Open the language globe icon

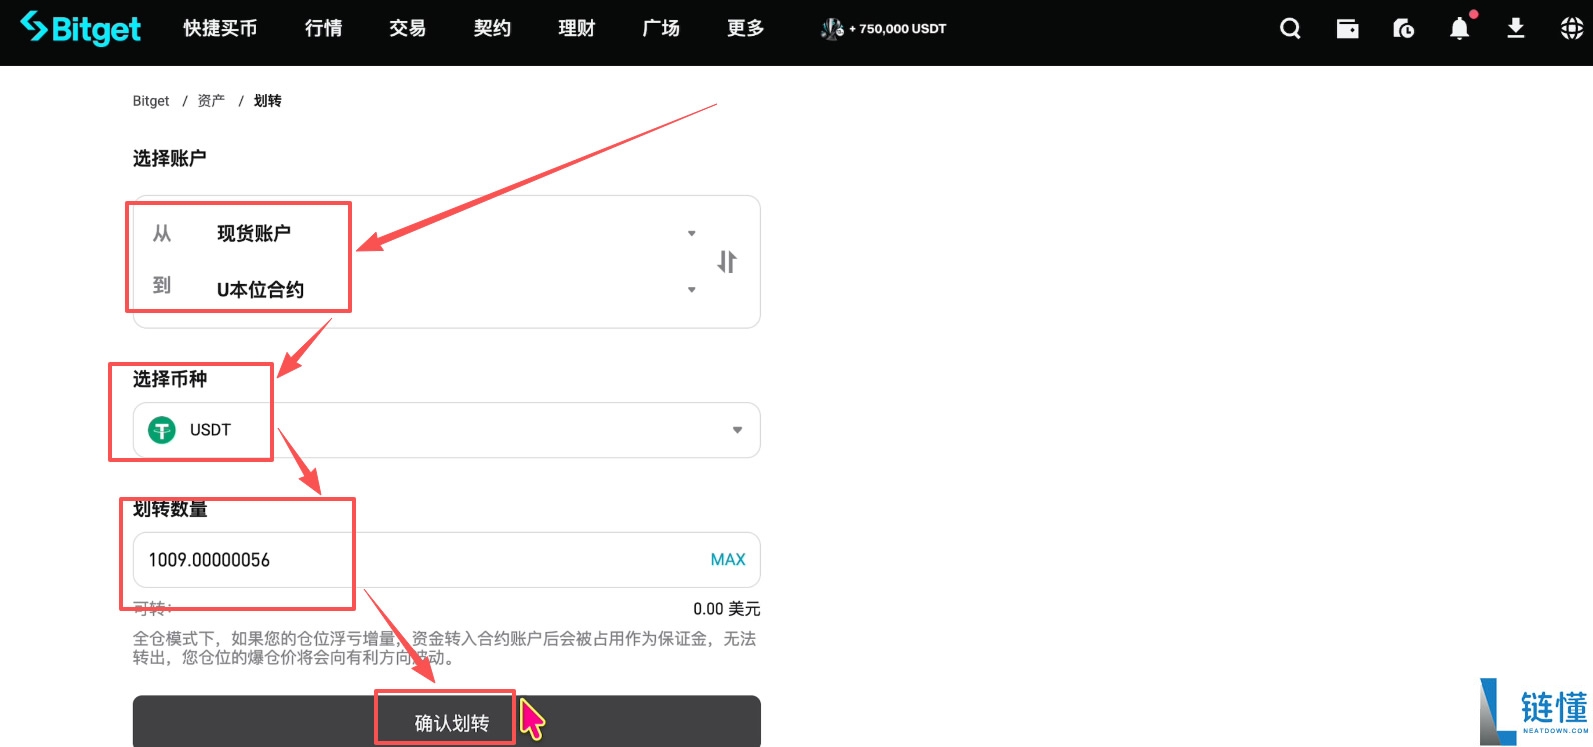point(1572,28)
